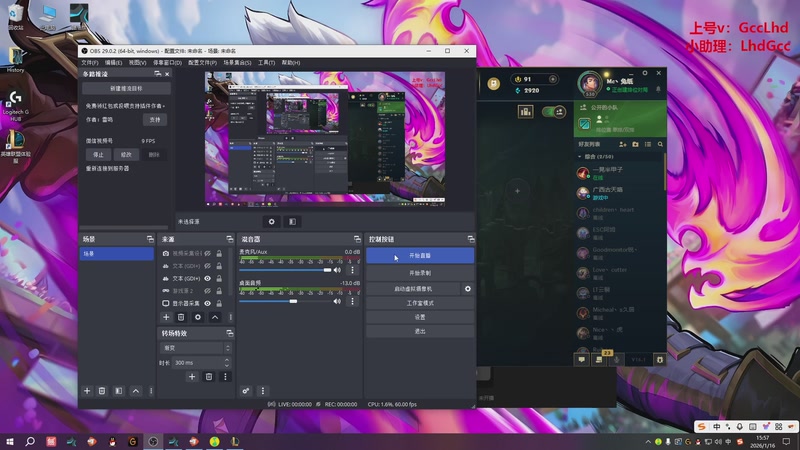This screenshot has width=800, height=450.
Task: Toggle visibility of Game Capture 2 source
Action: (208, 291)
